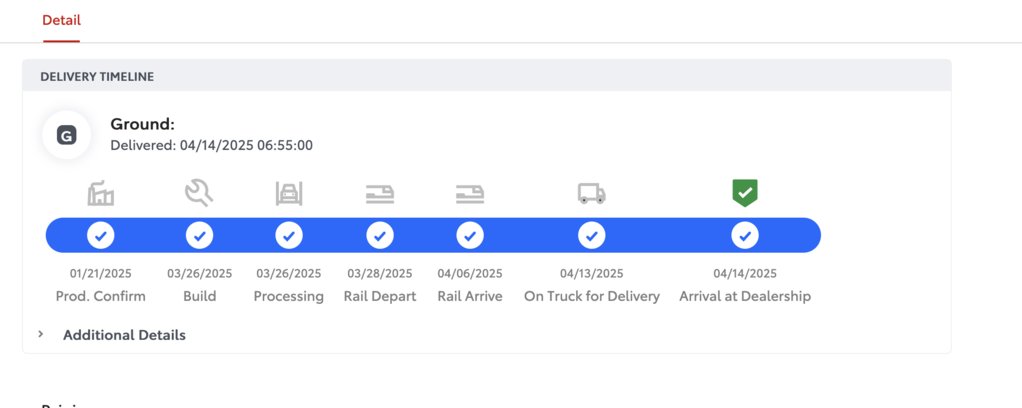Switch to the Detail tab
Viewport: 1022px width, 408px height.
click(61, 20)
